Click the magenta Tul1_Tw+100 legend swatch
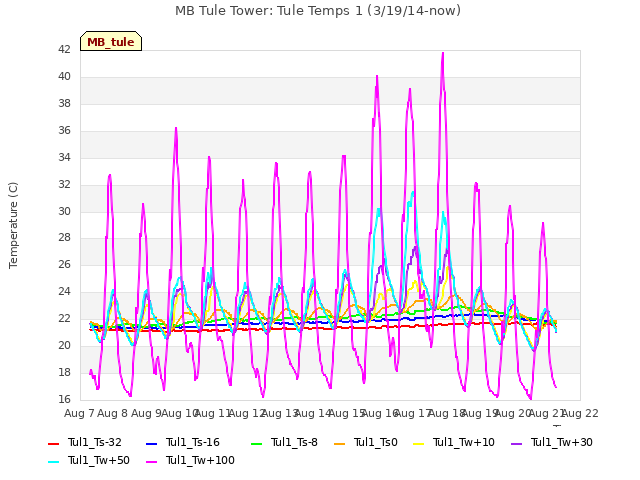The height and width of the screenshot is (480, 640). coord(151,461)
